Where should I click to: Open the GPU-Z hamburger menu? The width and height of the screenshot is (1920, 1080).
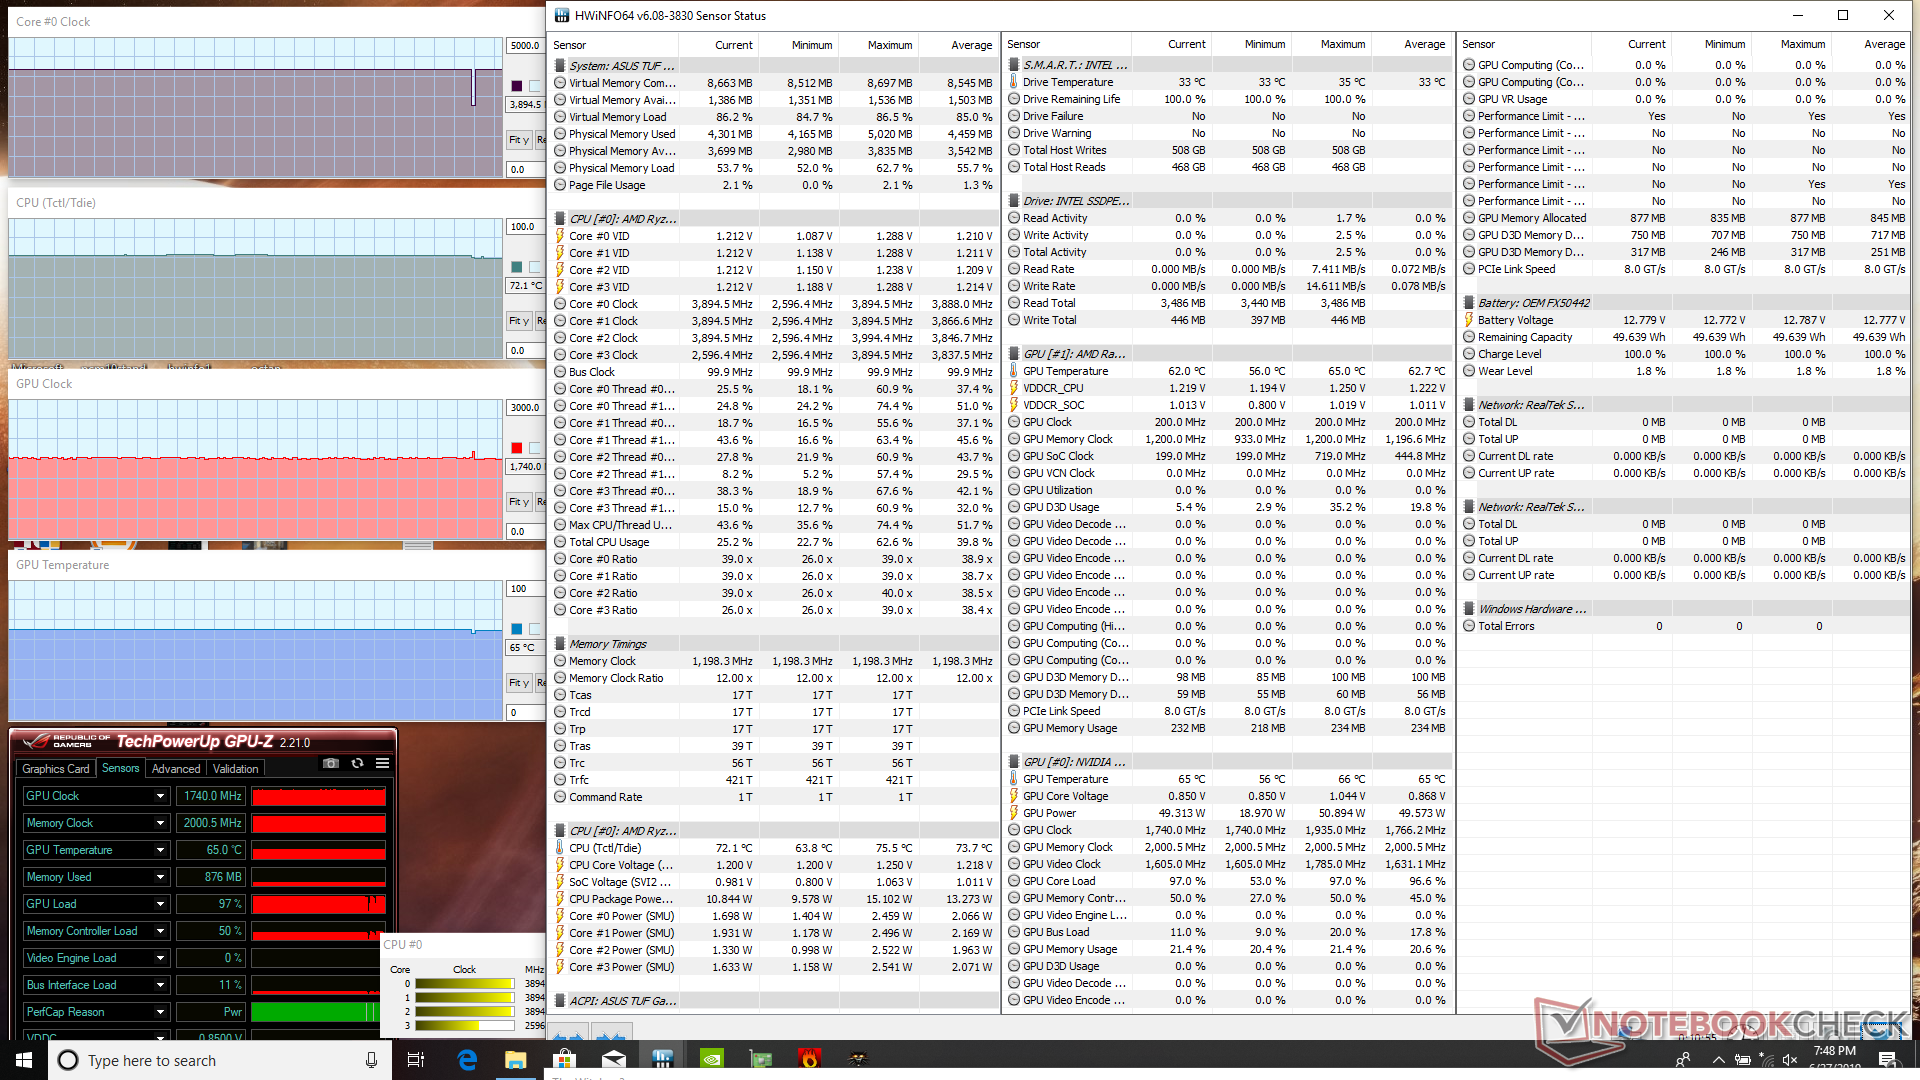click(x=382, y=764)
